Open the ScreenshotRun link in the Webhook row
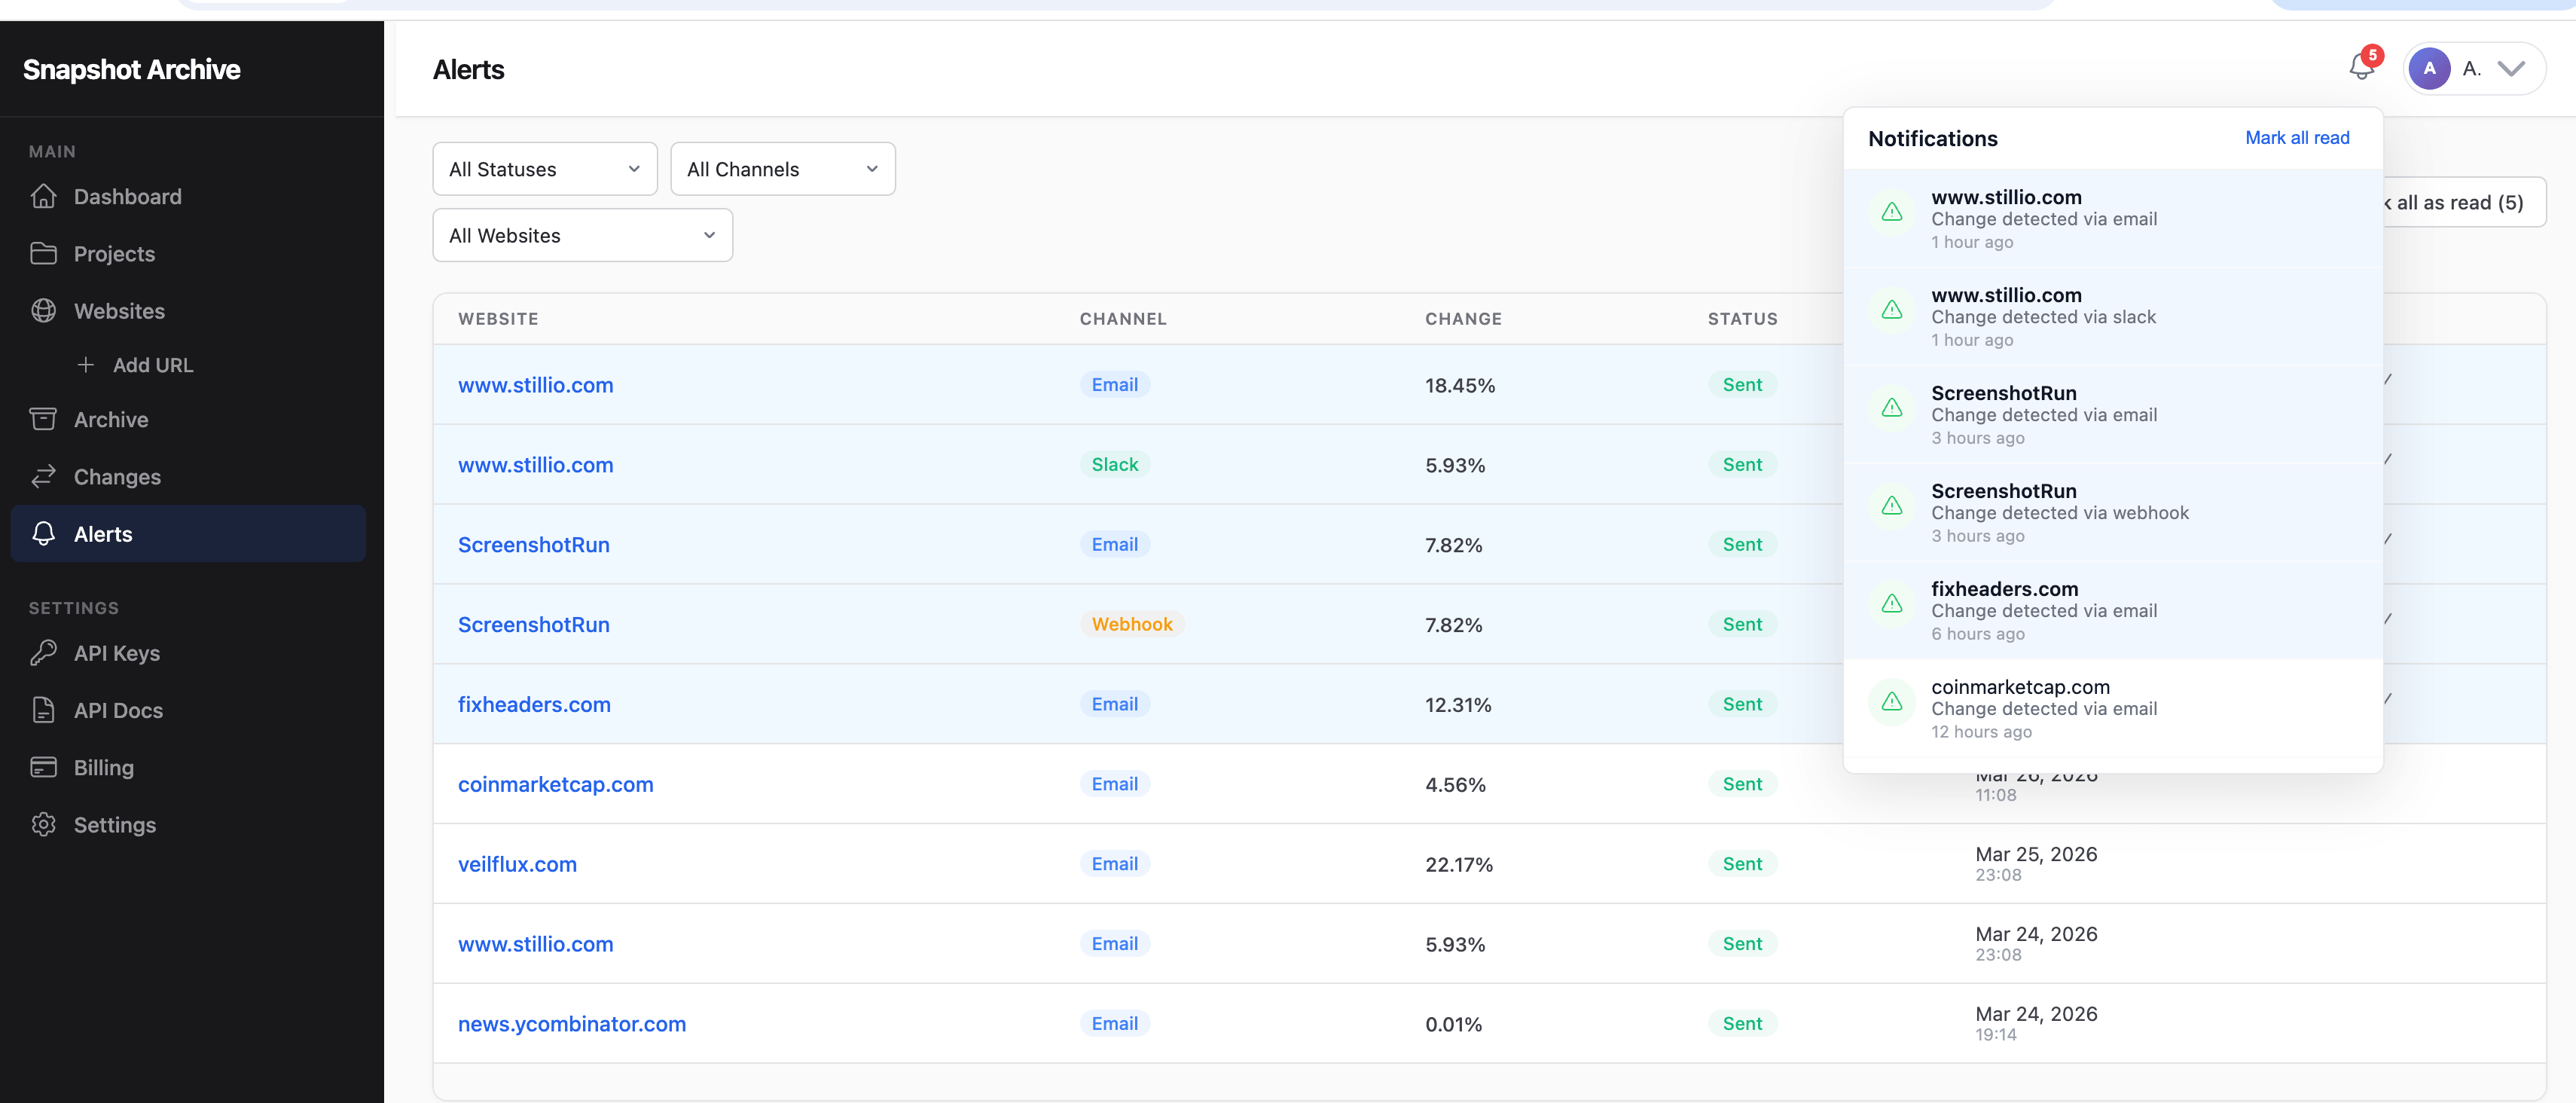The image size is (2576, 1103). click(x=533, y=625)
